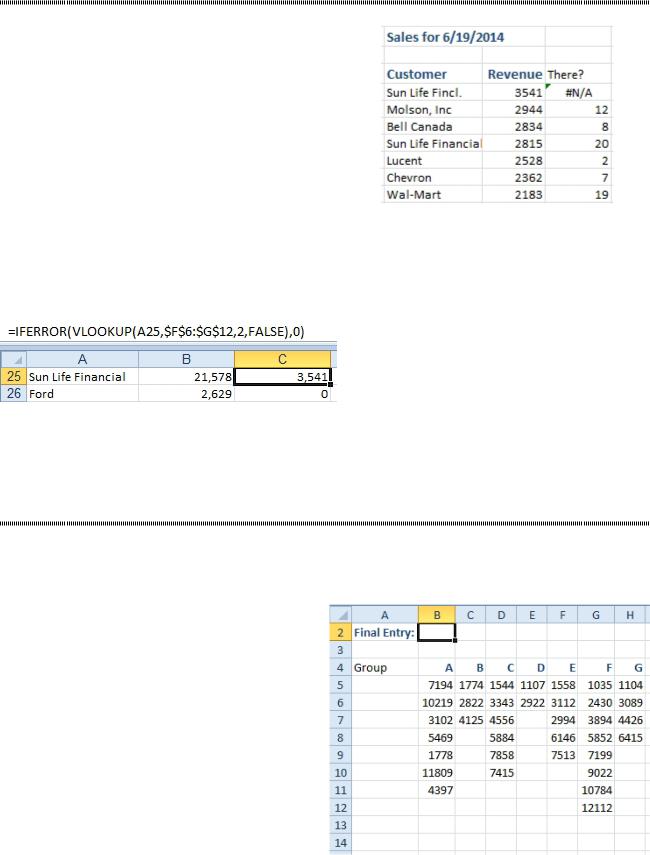Click cell with value 6415

630,737
